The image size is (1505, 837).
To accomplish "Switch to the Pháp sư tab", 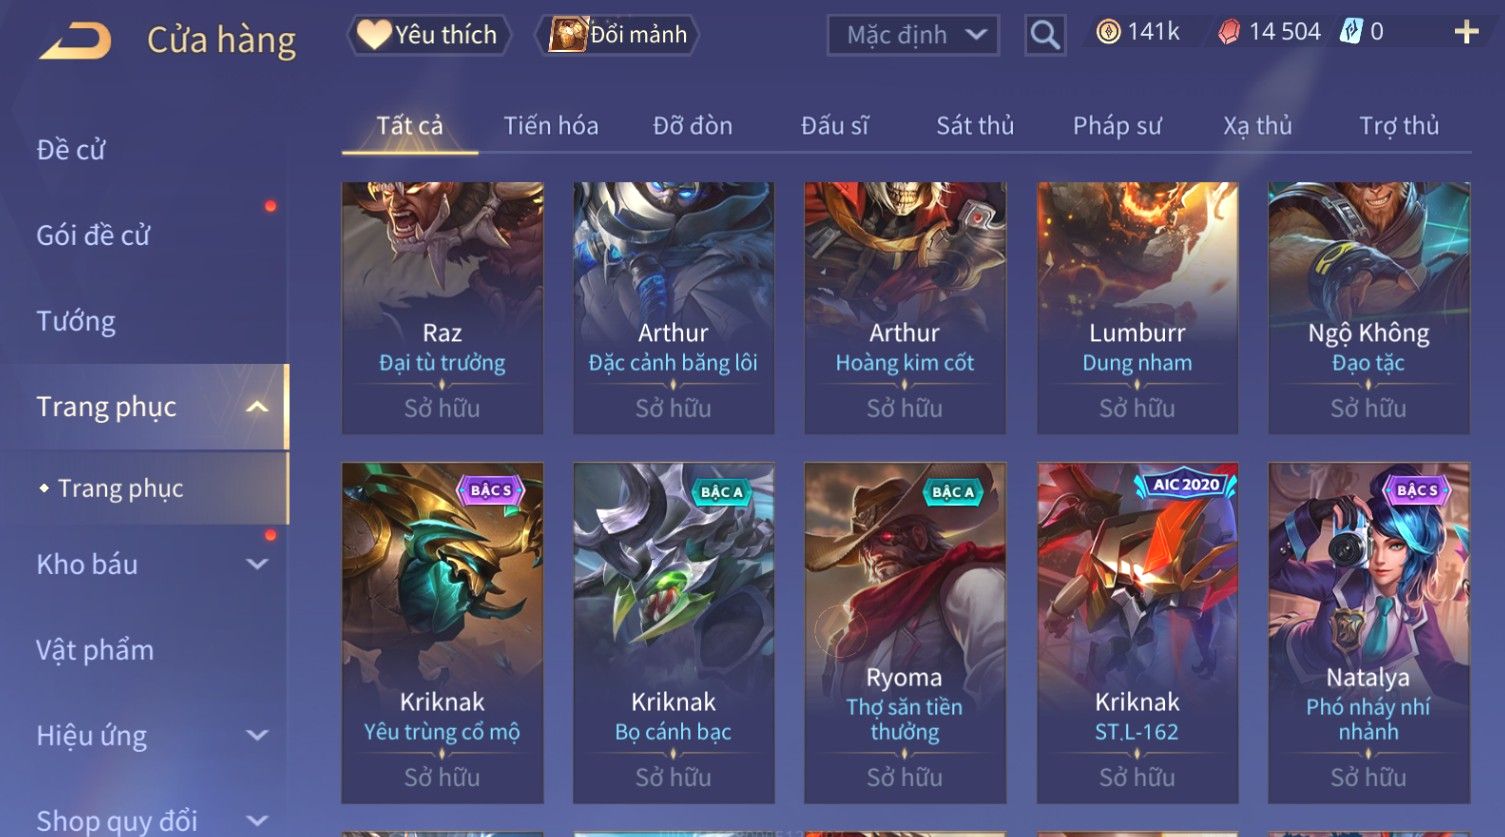I will point(1117,126).
